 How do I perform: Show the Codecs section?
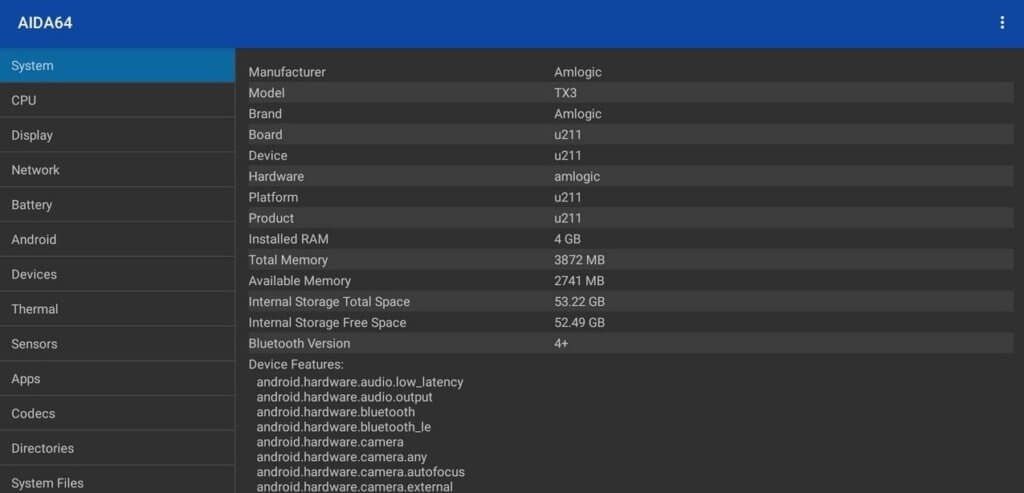coord(118,413)
